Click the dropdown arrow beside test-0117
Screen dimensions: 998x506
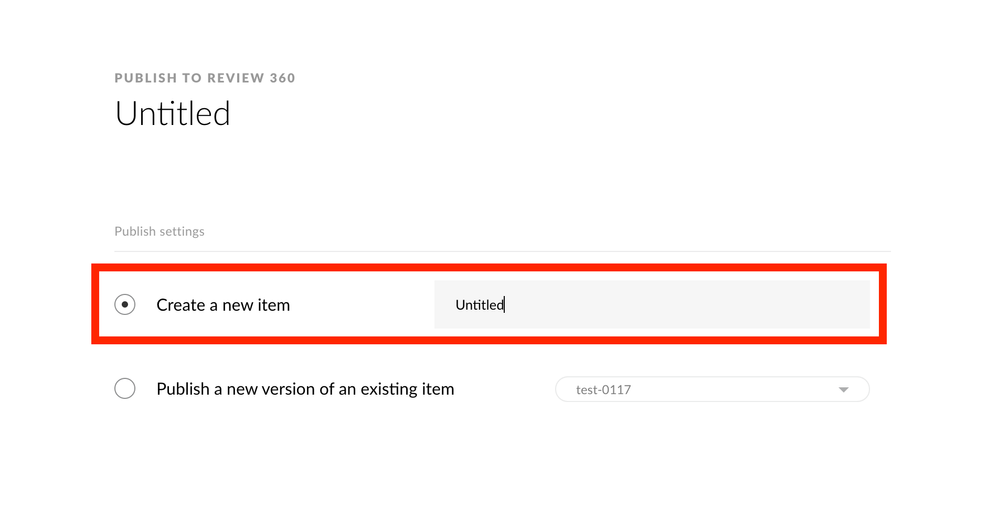[x=843, y=389]
